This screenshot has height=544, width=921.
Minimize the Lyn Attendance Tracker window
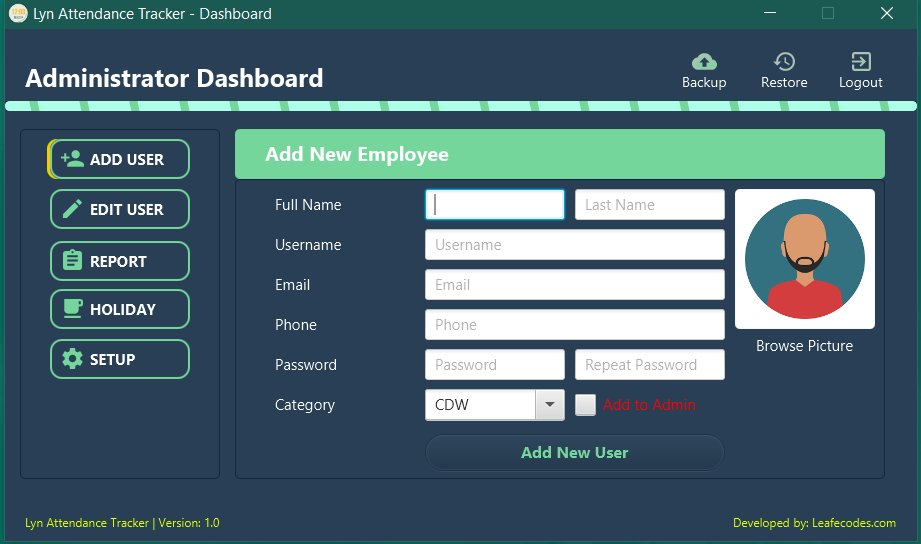770,13
